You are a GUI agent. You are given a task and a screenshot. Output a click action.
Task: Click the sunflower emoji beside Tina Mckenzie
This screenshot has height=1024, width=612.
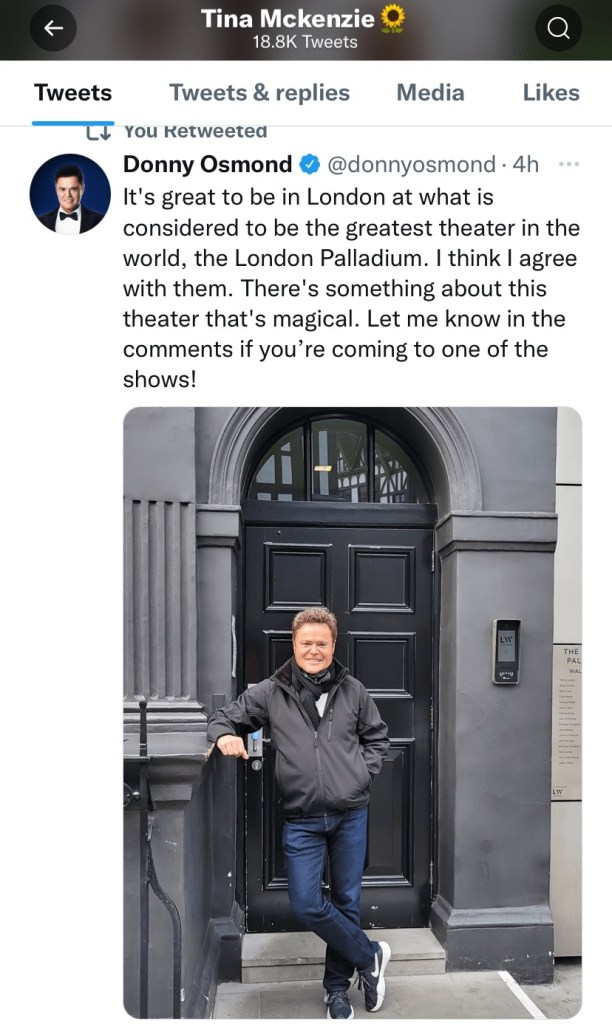[393, 18]
